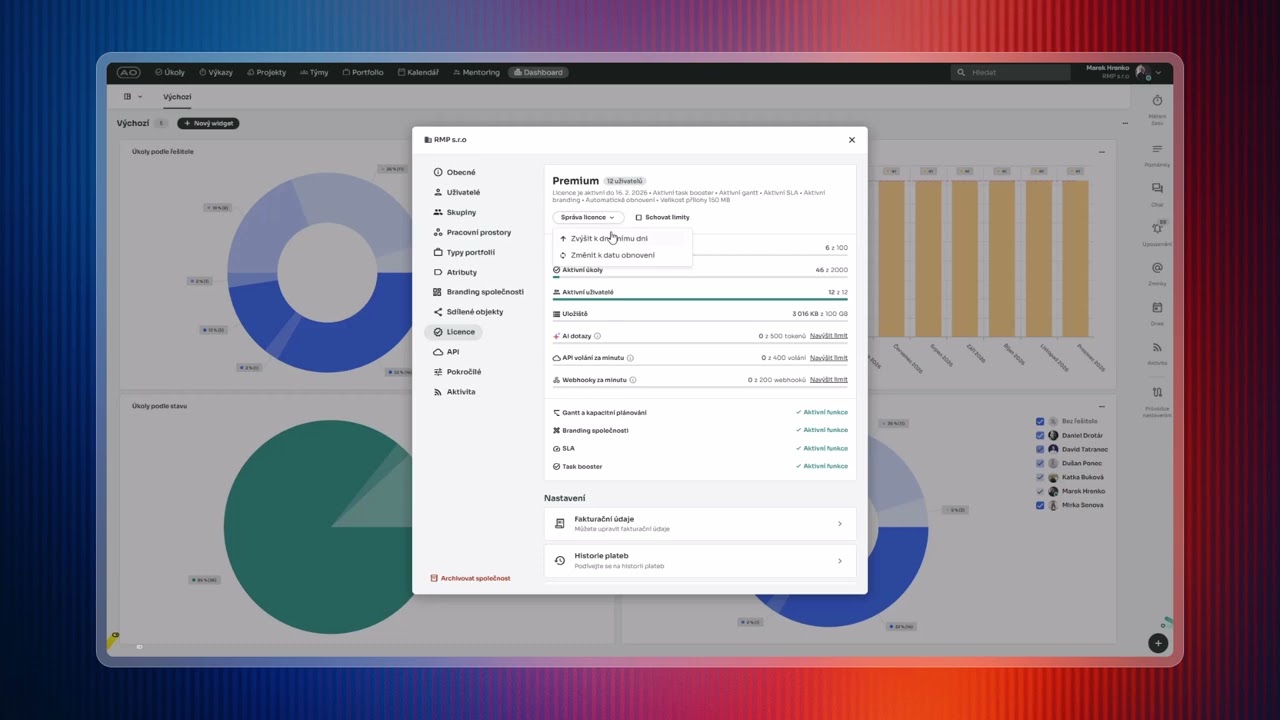
Task: Click the info icon next to AI dotazy
Action: pos(598,336)
